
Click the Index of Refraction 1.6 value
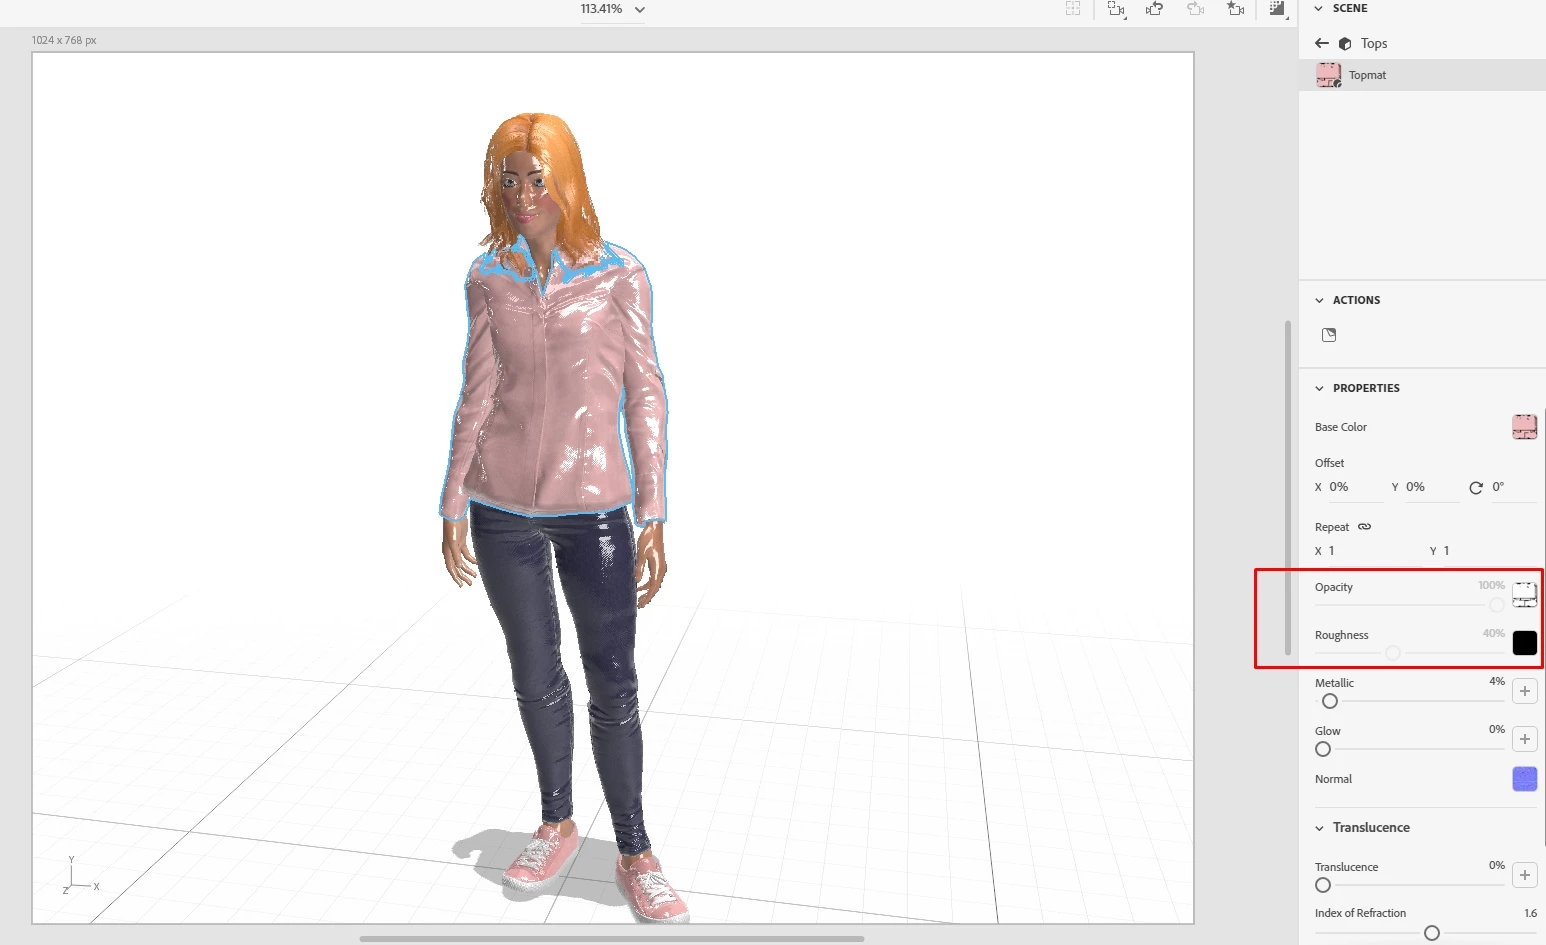click(x=1530, y=913)
